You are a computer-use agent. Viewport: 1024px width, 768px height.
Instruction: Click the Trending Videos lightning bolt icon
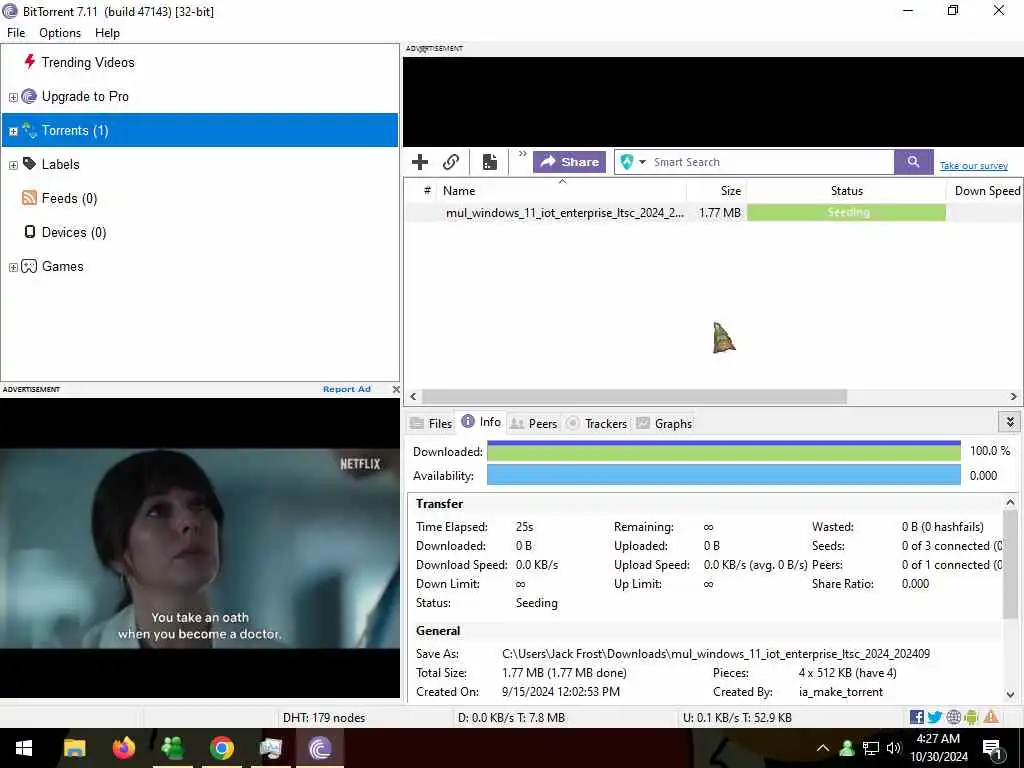coord(29,61)
